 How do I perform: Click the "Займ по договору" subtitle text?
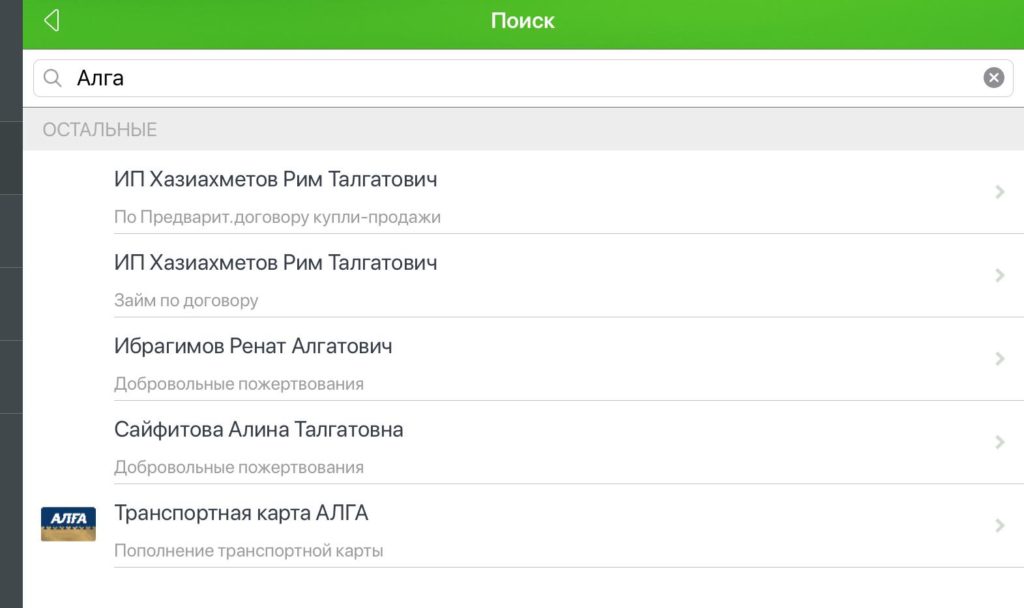(x=186, y=300)
